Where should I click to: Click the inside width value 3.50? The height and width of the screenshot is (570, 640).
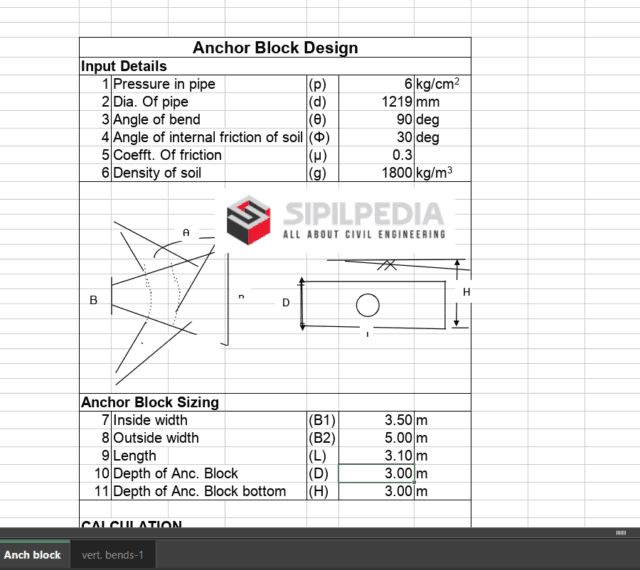376,420
